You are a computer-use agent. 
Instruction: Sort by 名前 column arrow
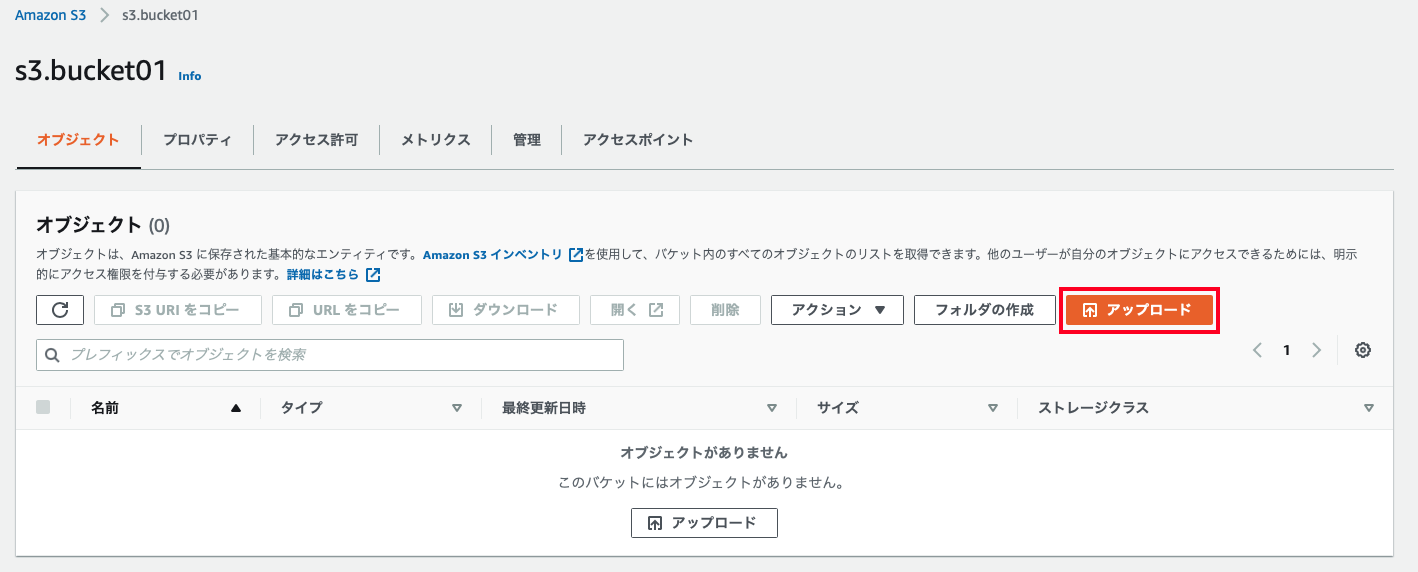pos(236,408)
